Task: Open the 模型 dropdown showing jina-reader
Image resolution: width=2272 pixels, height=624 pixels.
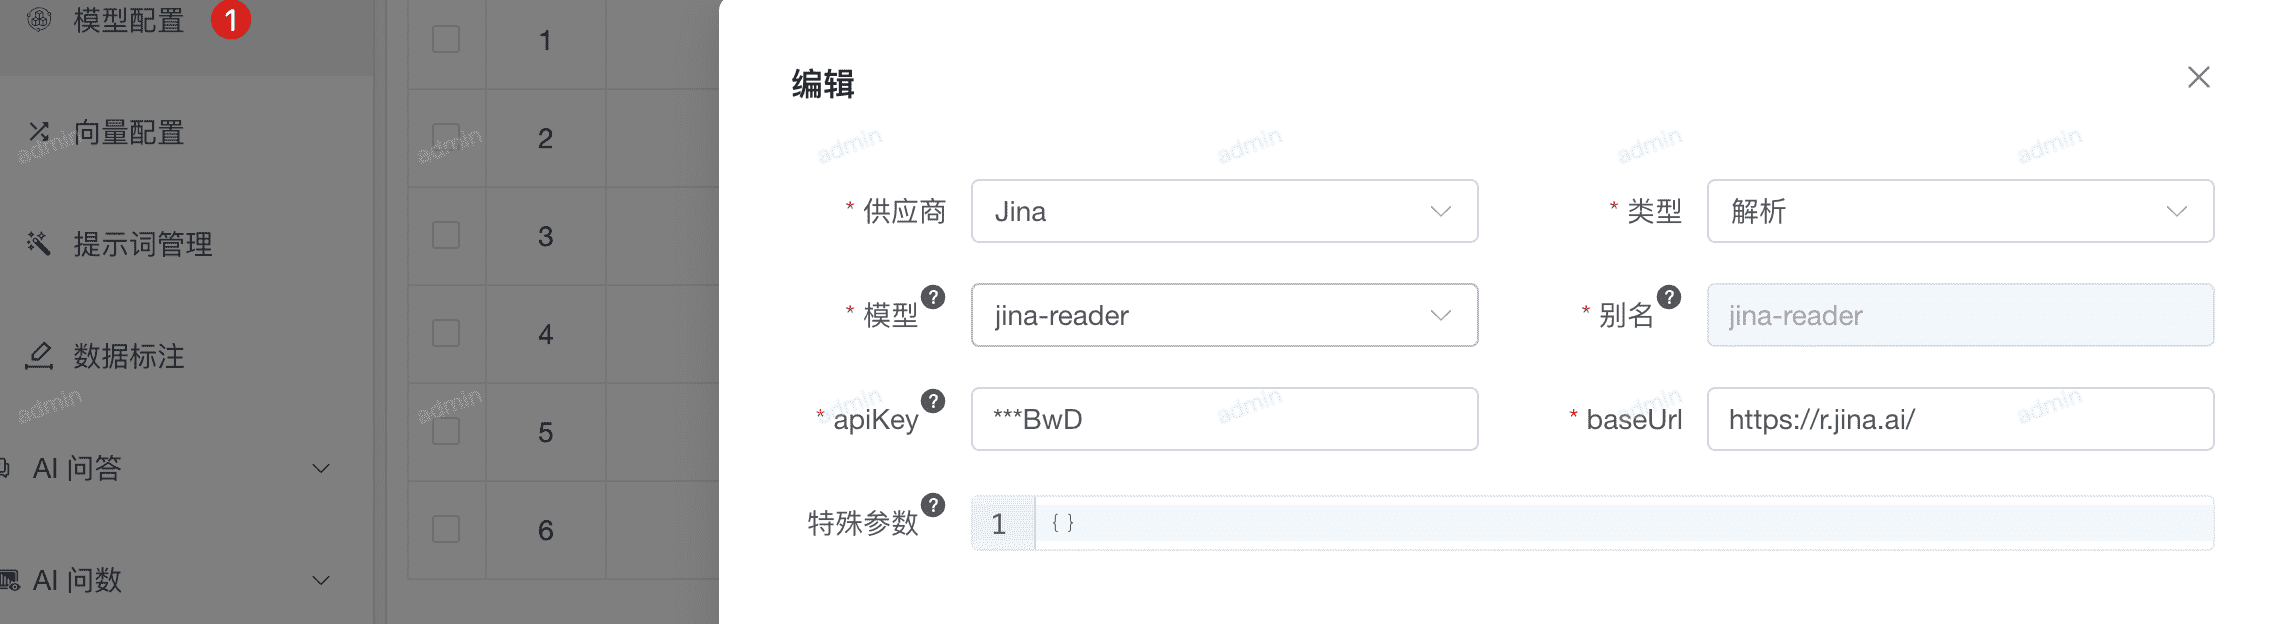Action: coord(1224,315)
